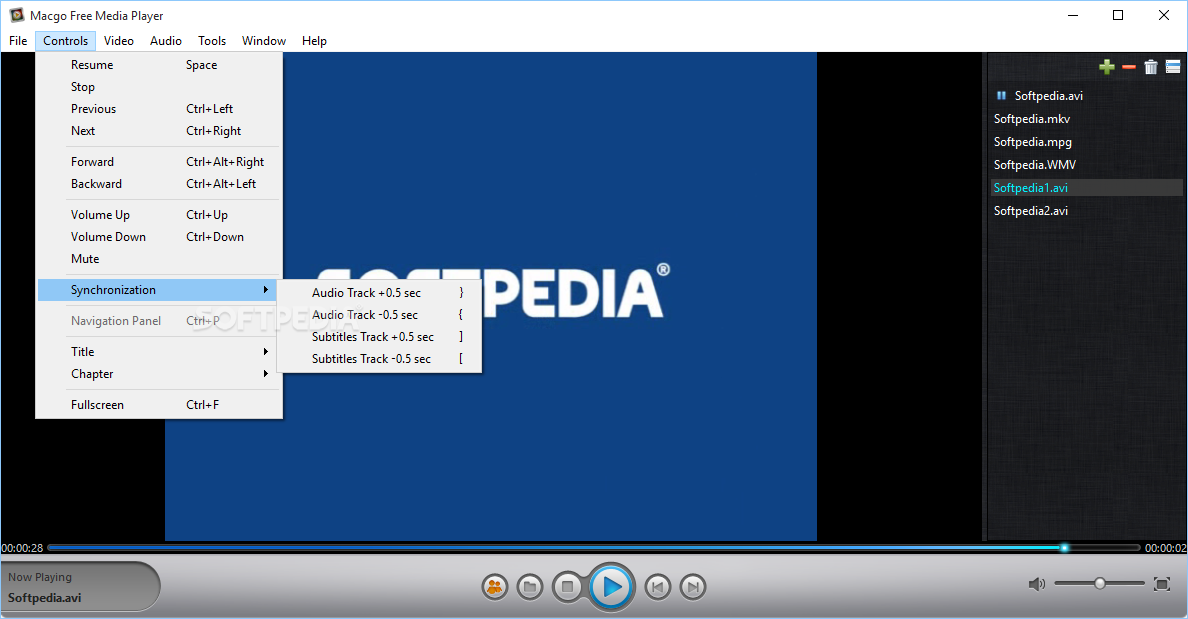The width and height of the screenshot is (1188, 619).
Task: Open the Audio menu
Action: pyautogui.click(x=166, y=41)
